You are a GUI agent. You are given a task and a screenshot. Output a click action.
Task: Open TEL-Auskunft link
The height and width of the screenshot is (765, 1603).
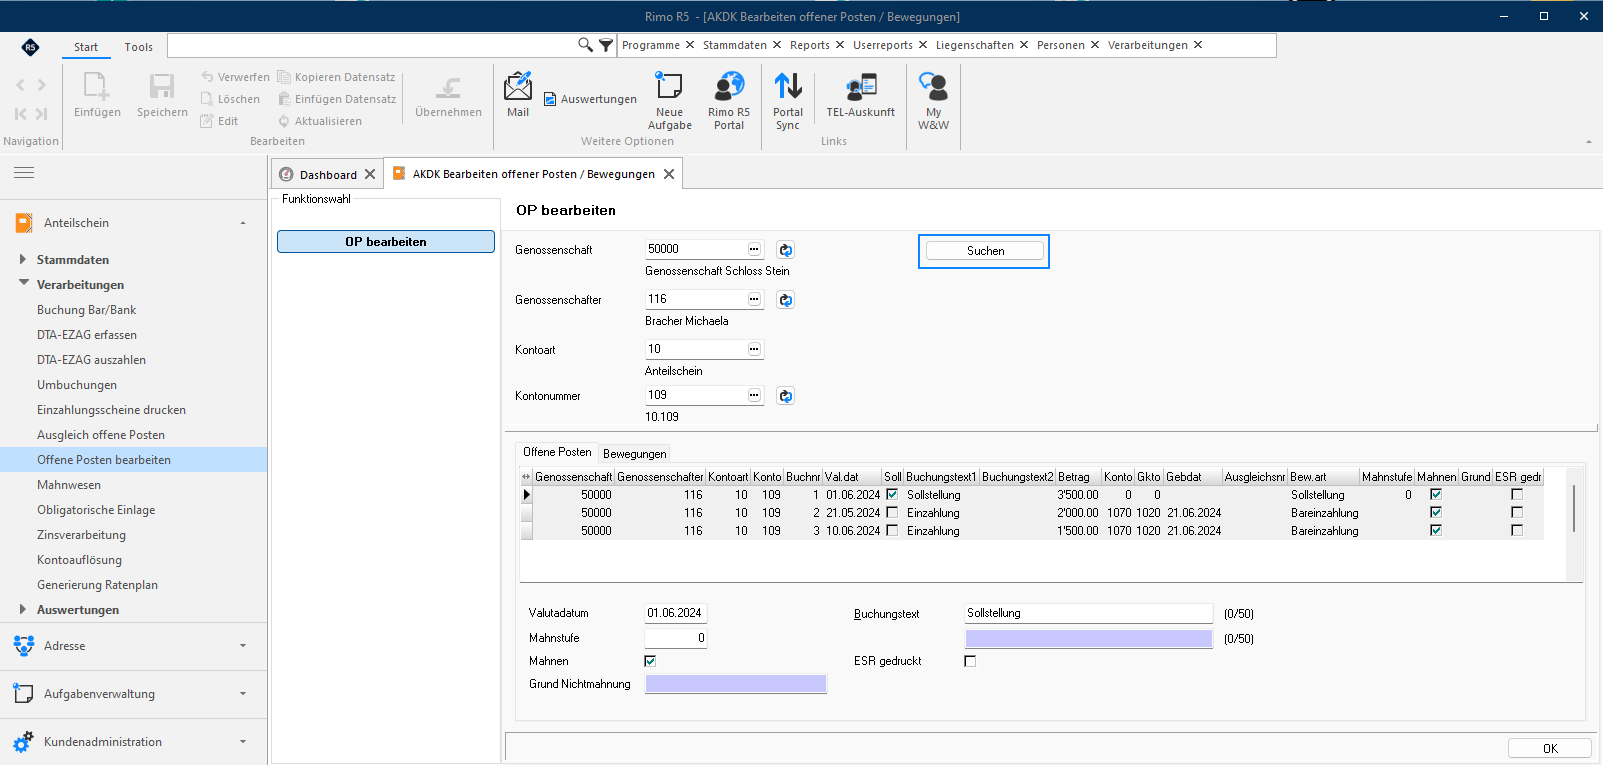[x=861, y=95]
